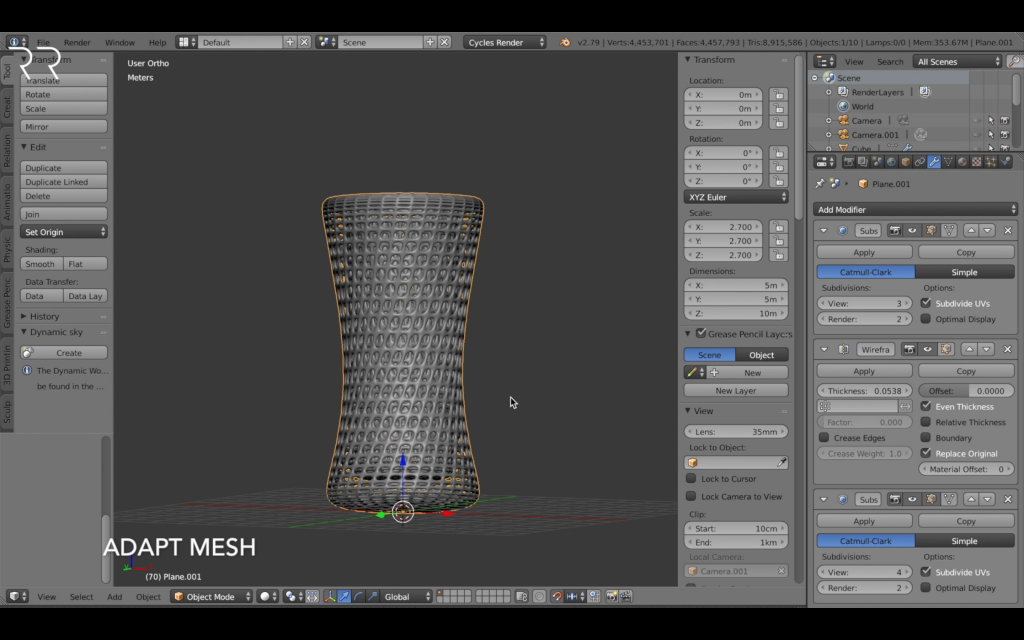Enable Lock Camera to View checkbox
Screen dimensions: 1024x640
tap(691, 496)
